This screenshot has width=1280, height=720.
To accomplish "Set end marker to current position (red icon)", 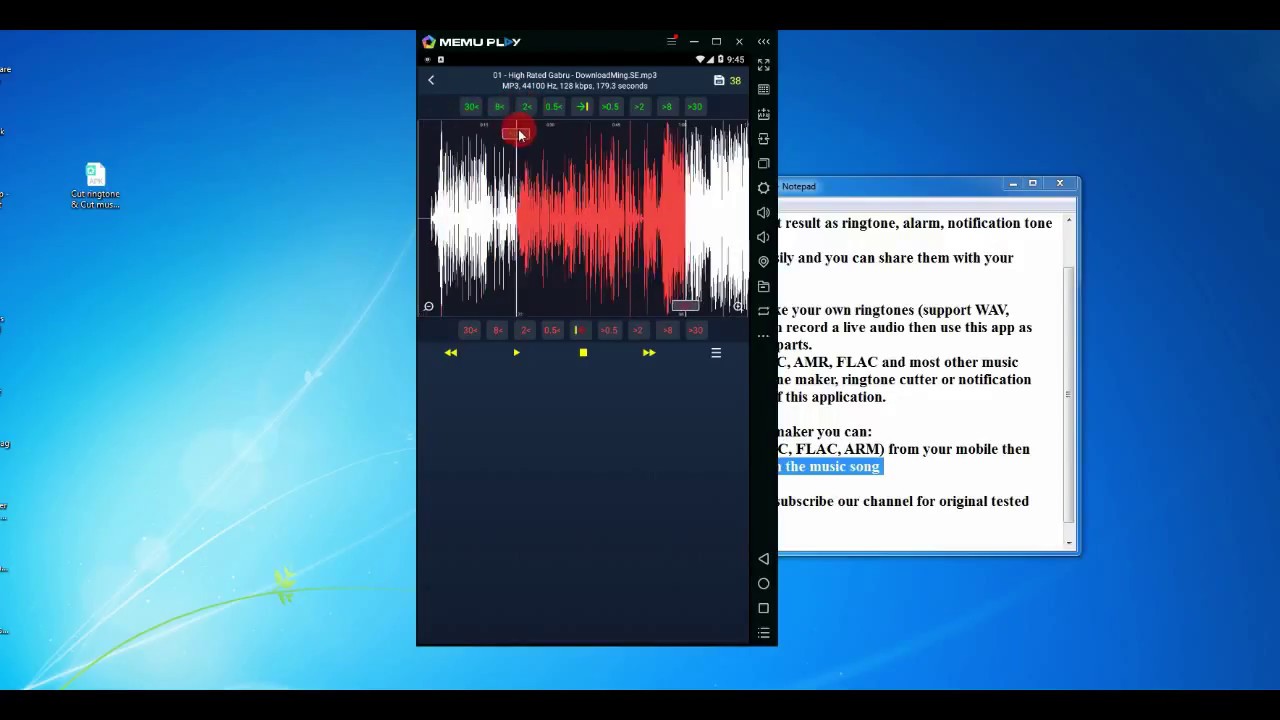I will (580, 330).
